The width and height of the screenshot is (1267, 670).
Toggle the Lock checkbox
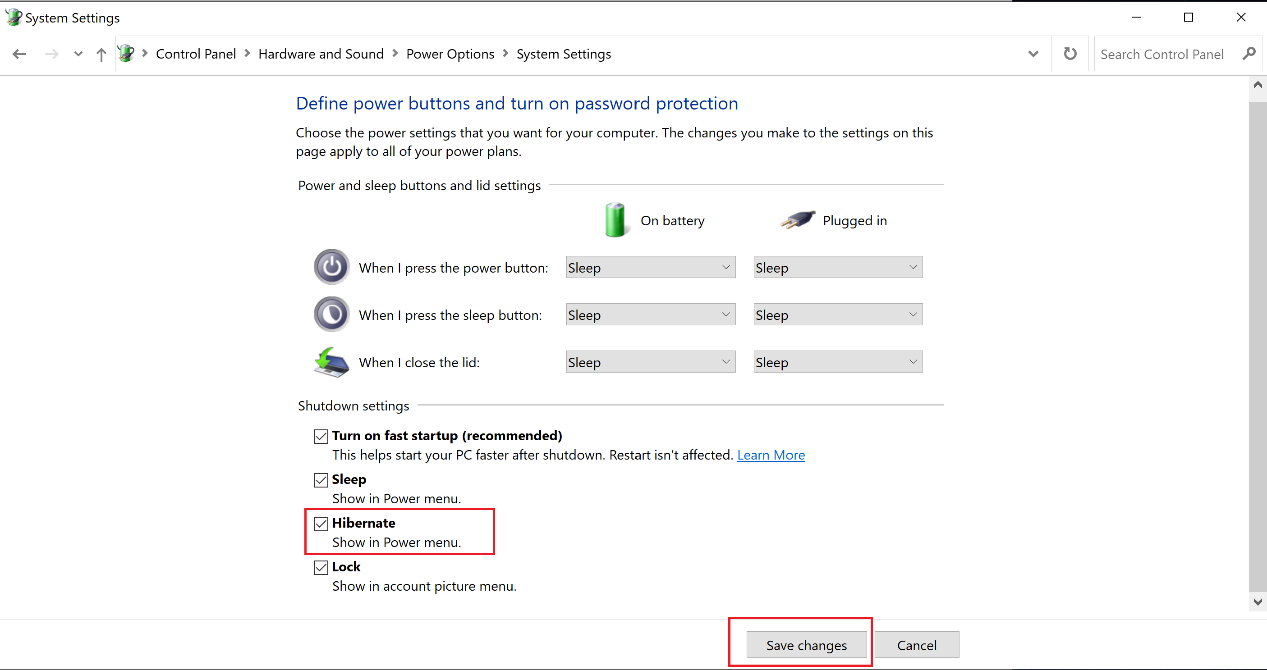(x=321, y=567)
